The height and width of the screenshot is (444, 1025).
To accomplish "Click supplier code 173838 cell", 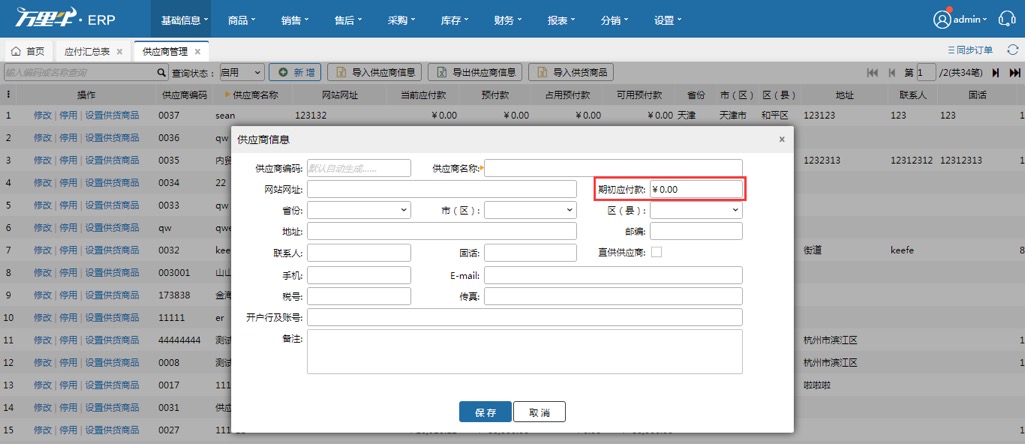I will click(173, 295).
